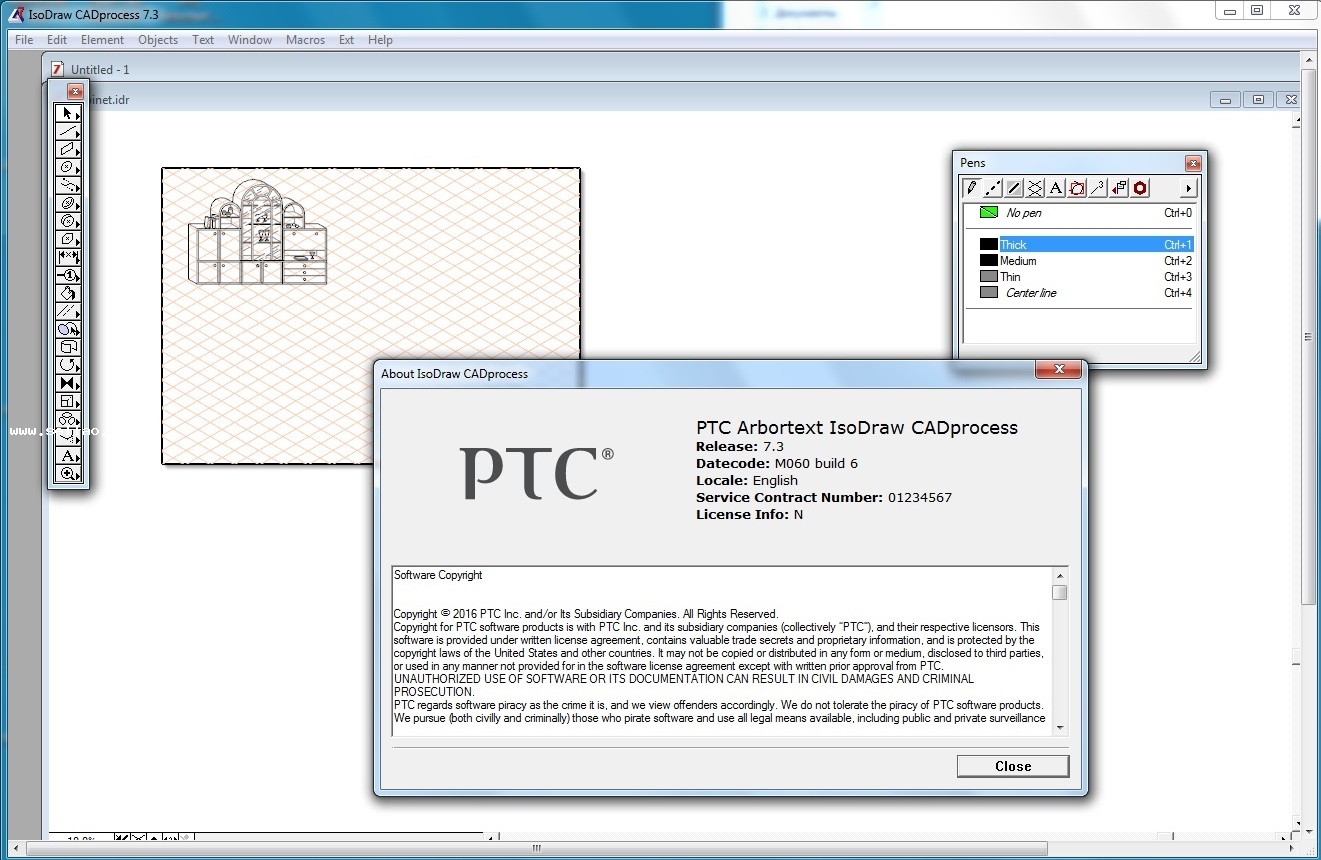Click the black swatch beside Medium

point(989,261)
